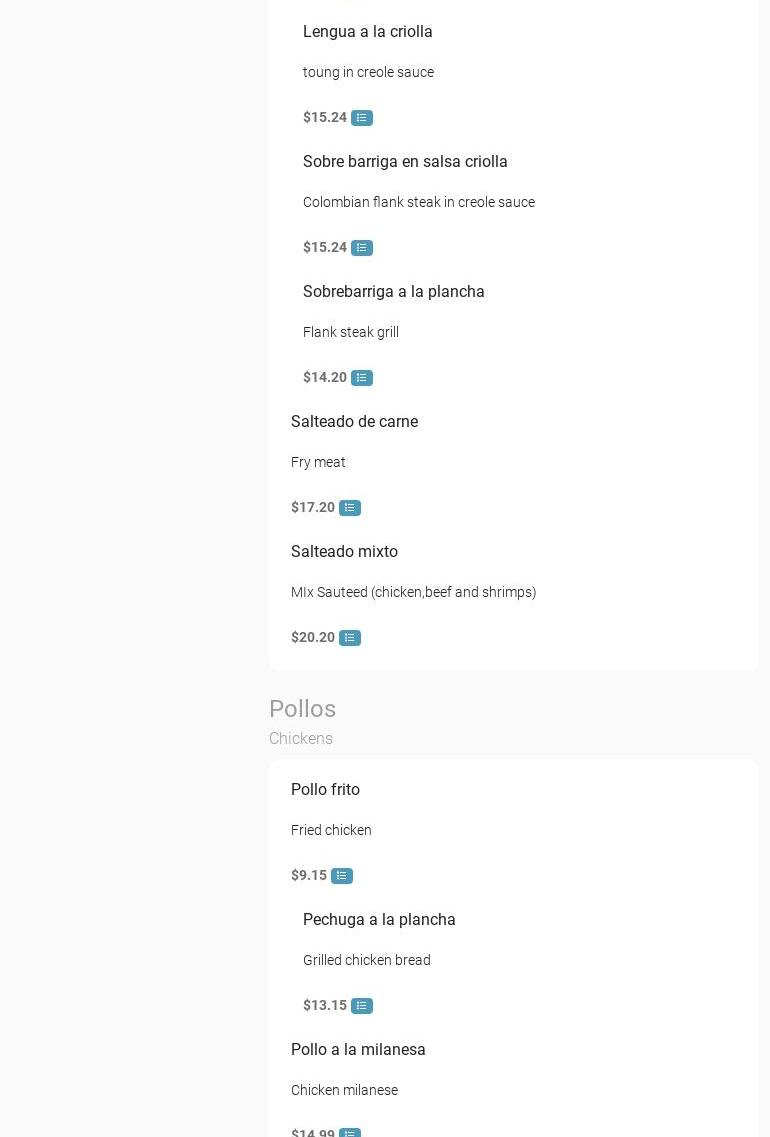Click the $17.20 price of Salteado de carne
770x1137 pixels.
[313, 508]
